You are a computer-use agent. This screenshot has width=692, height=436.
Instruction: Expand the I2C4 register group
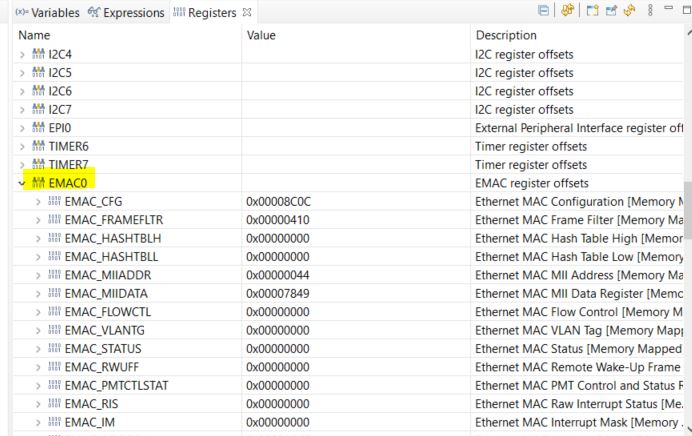pyautogui.click(x=22, y=54)
